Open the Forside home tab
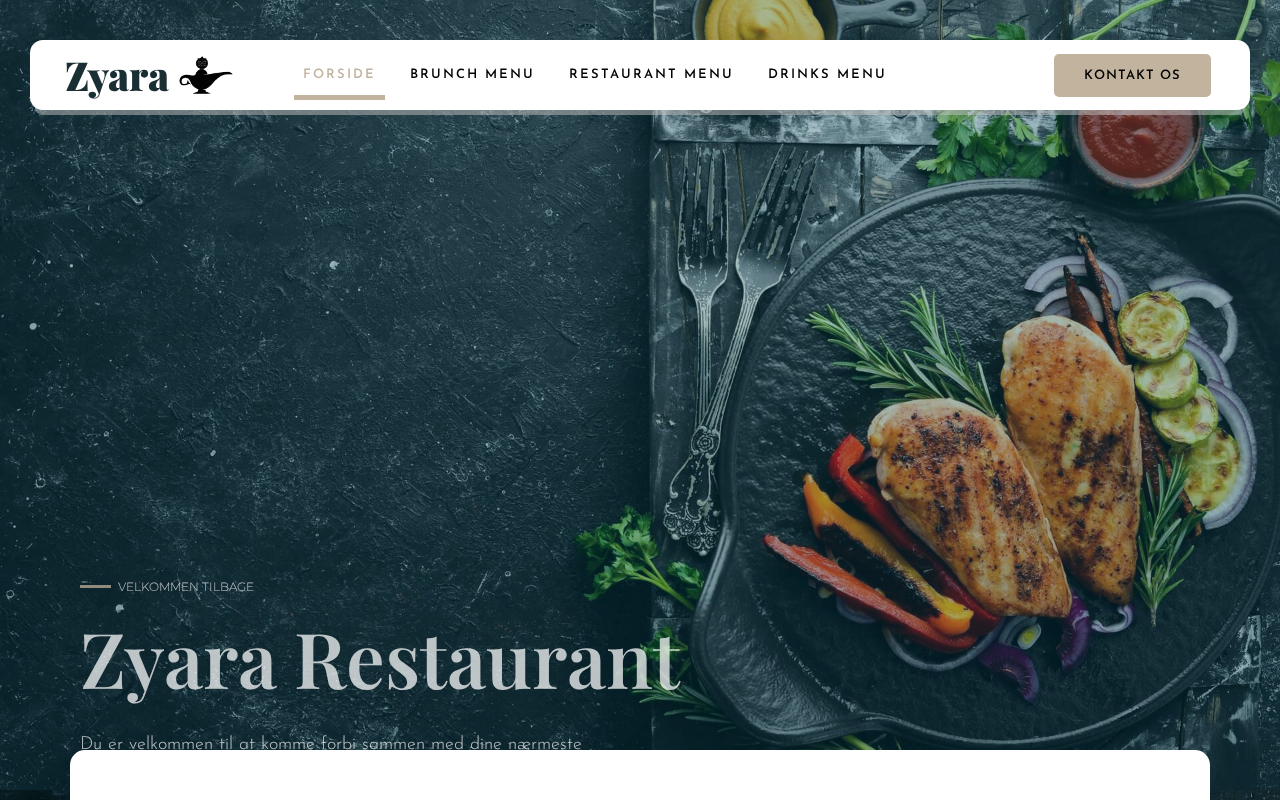The height and width of the screenshot is (800, 1280). (339, 75)
